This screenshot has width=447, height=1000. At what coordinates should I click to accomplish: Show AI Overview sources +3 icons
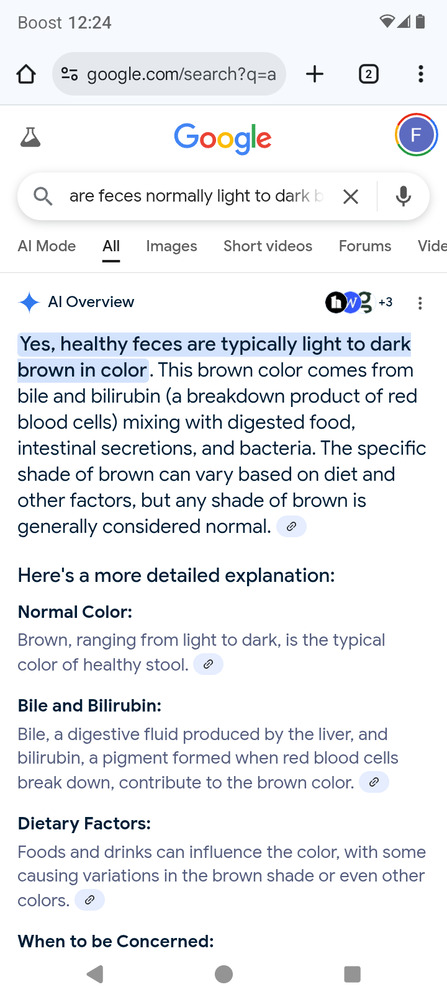coord(359,302)
